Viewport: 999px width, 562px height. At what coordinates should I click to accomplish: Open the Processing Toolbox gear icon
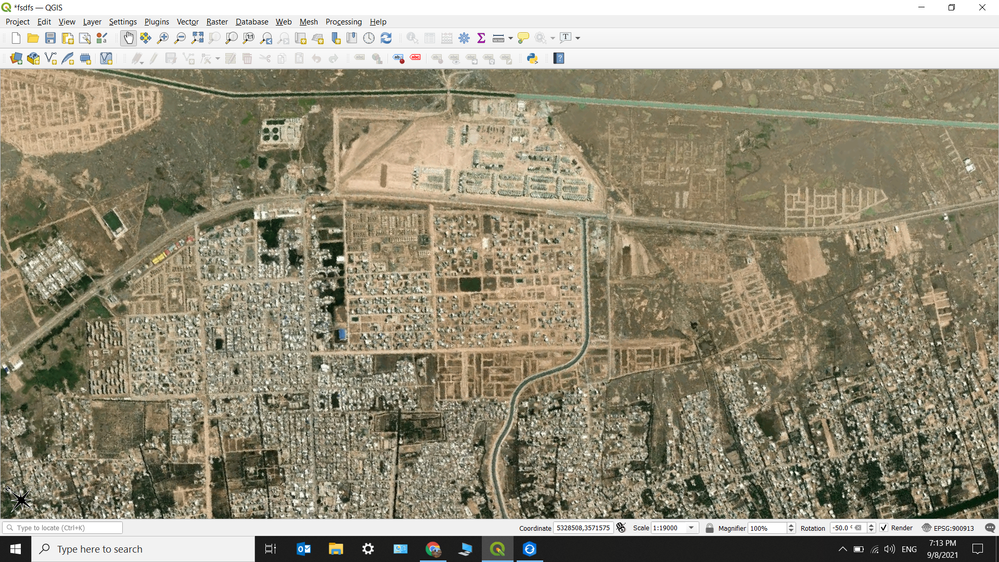pyautogui.click(x=463, y=38)
